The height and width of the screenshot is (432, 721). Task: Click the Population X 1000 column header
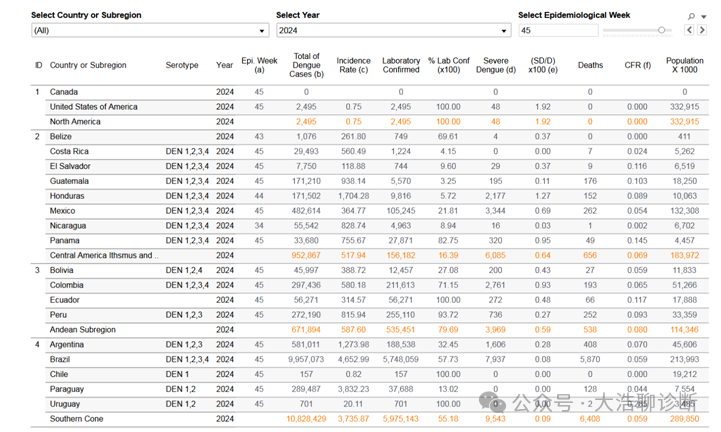685,65
